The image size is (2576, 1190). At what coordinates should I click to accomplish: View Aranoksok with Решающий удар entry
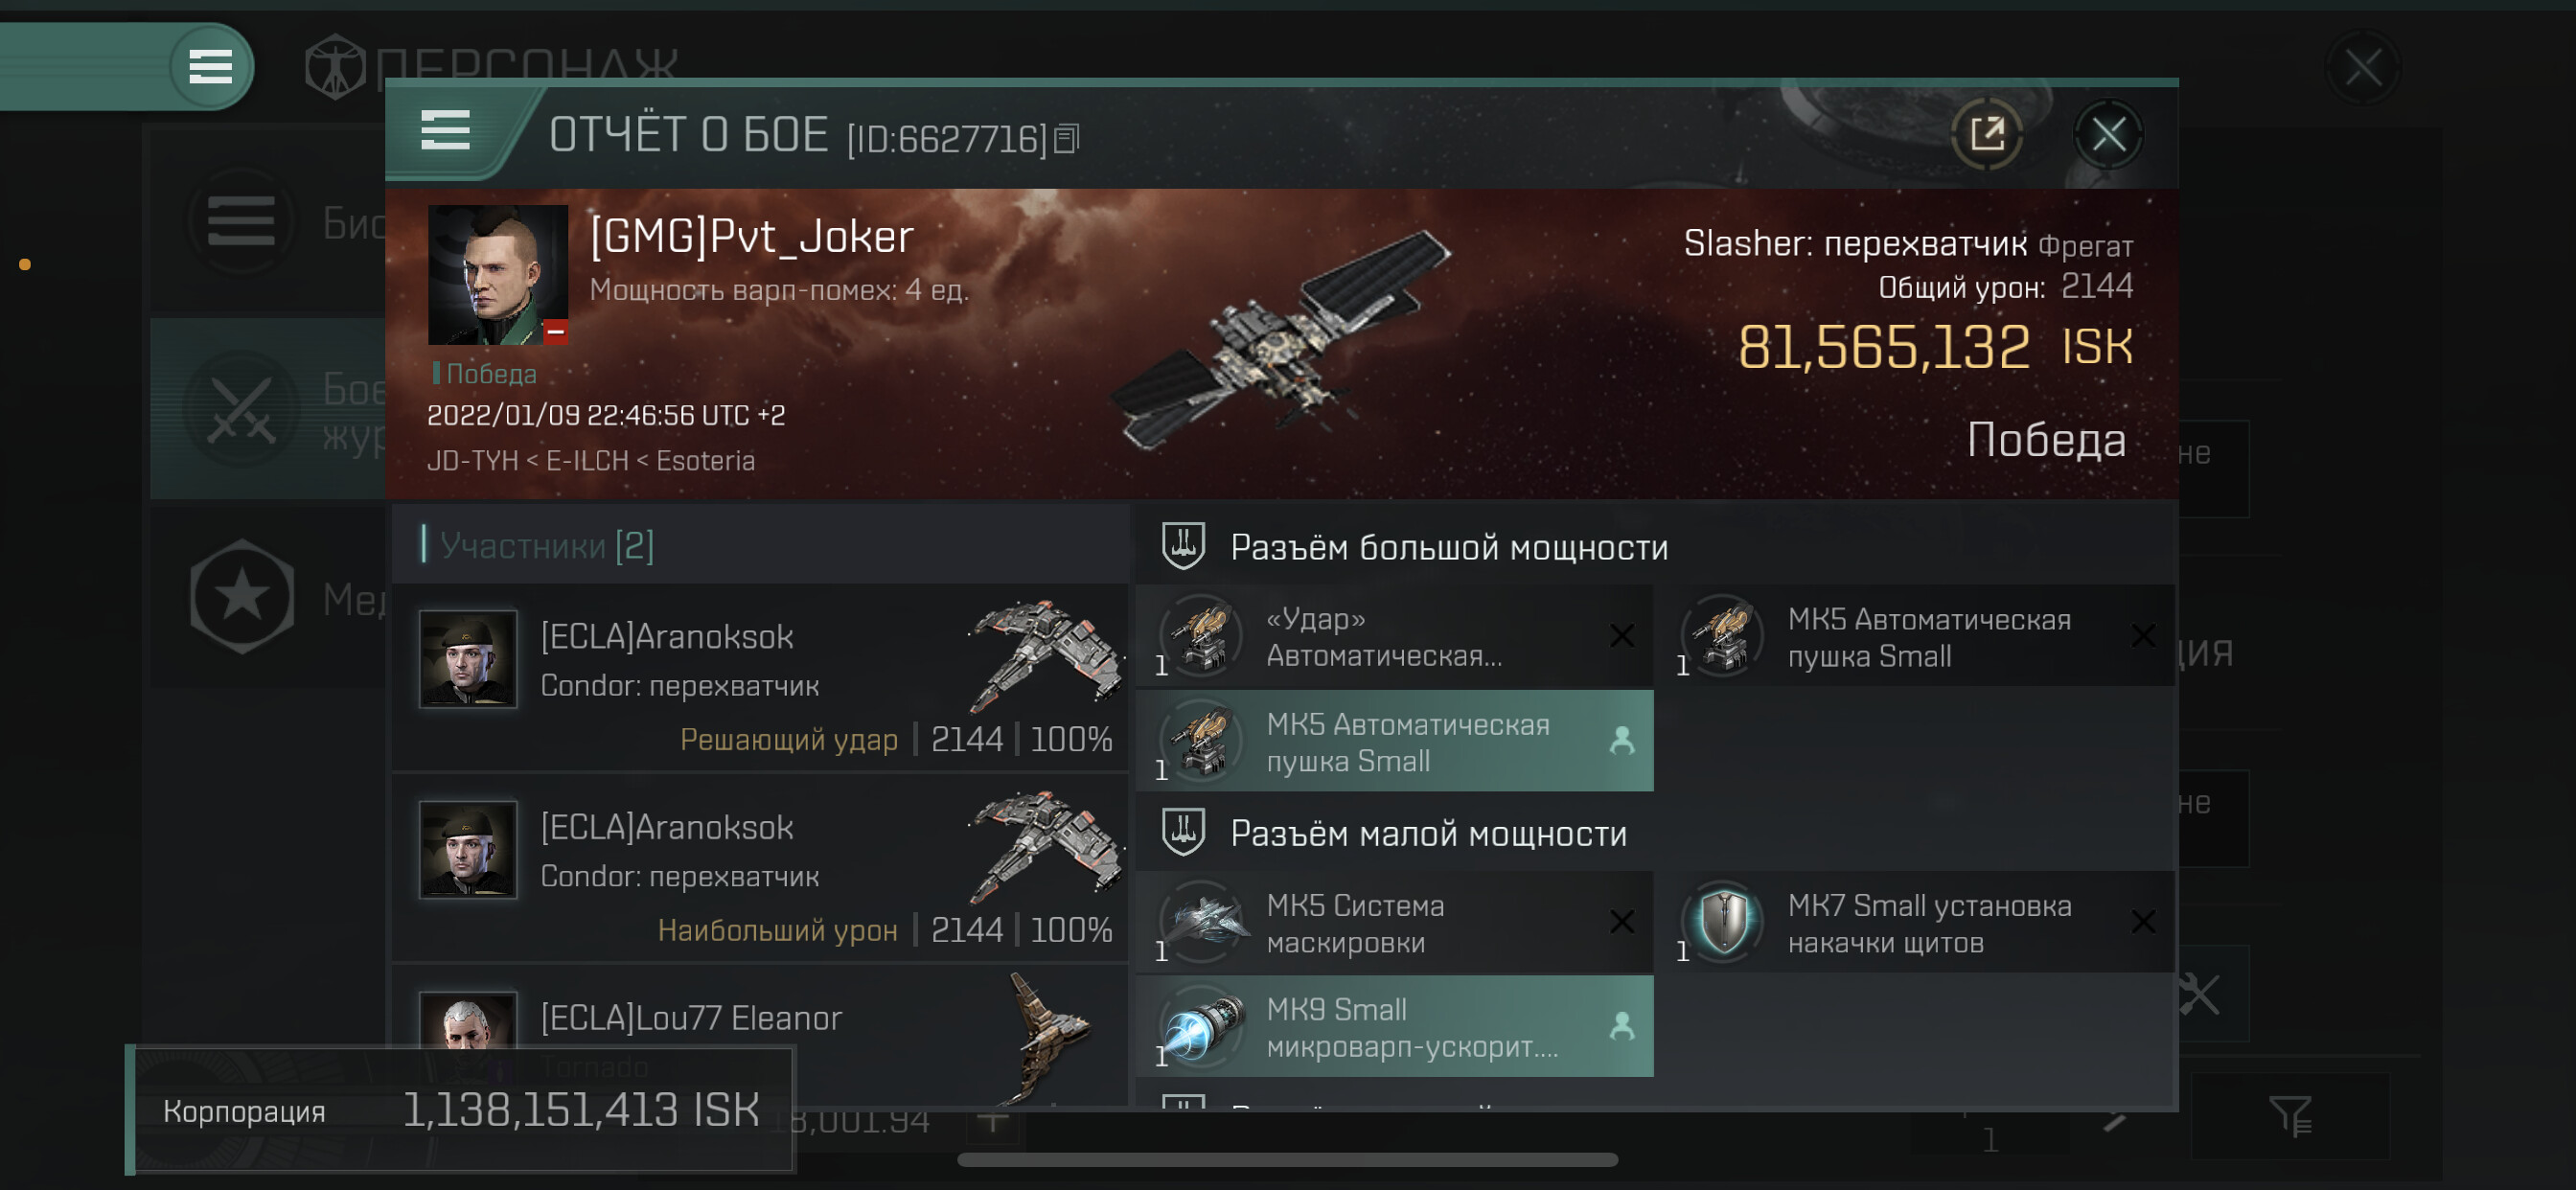(761, 677)
